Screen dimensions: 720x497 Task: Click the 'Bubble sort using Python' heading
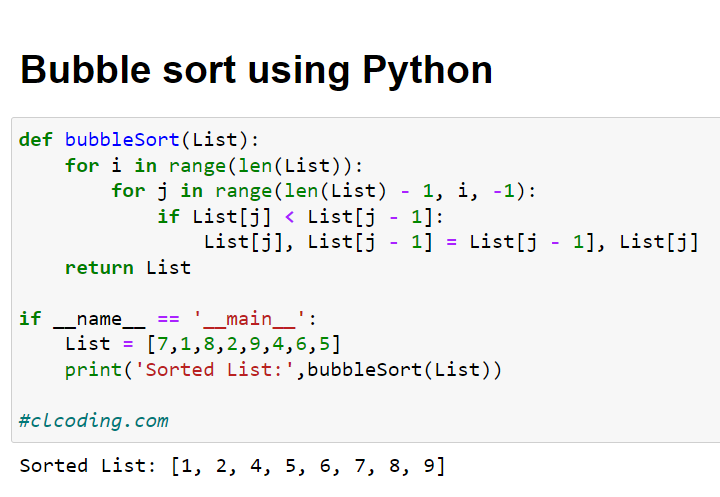click(256, 70)
